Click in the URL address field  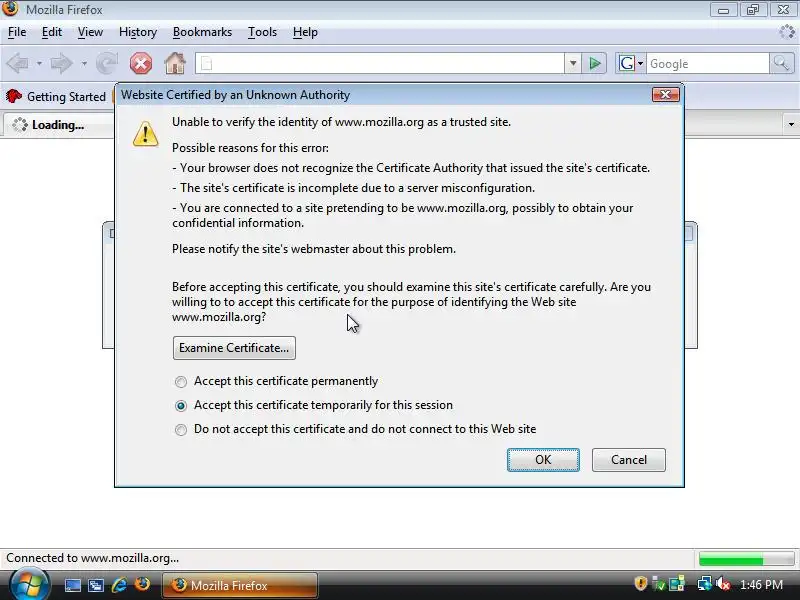(380, 64)
